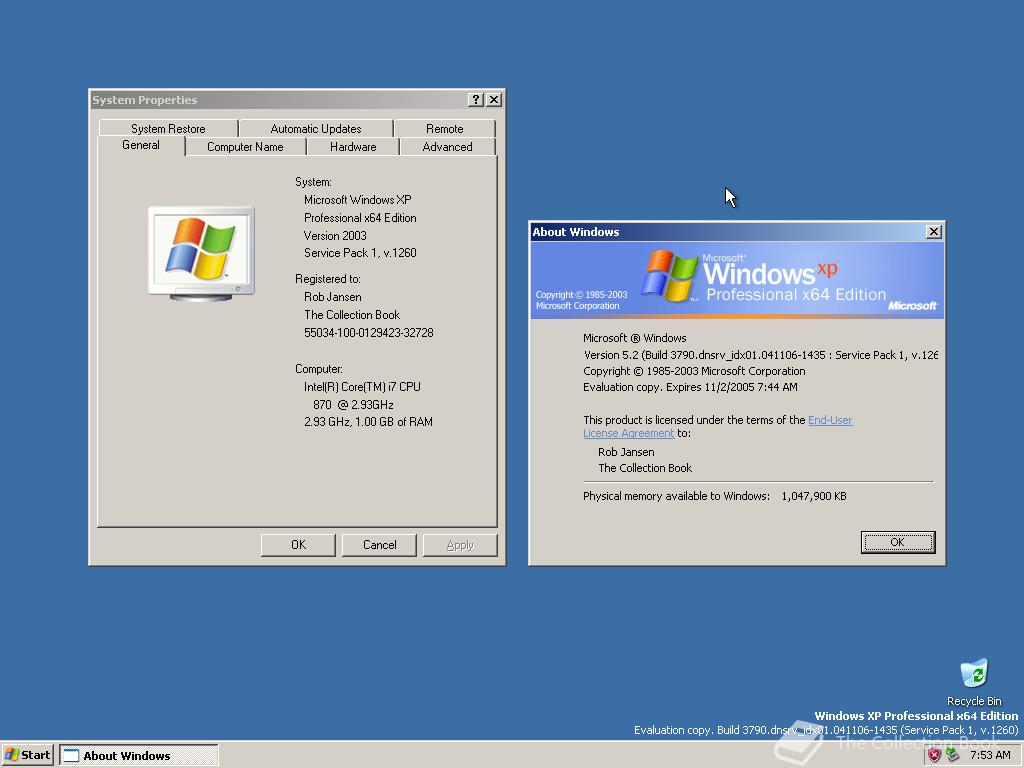Switch to the Automatic Updates tab

pyautogui.click(x=315, y=129)
